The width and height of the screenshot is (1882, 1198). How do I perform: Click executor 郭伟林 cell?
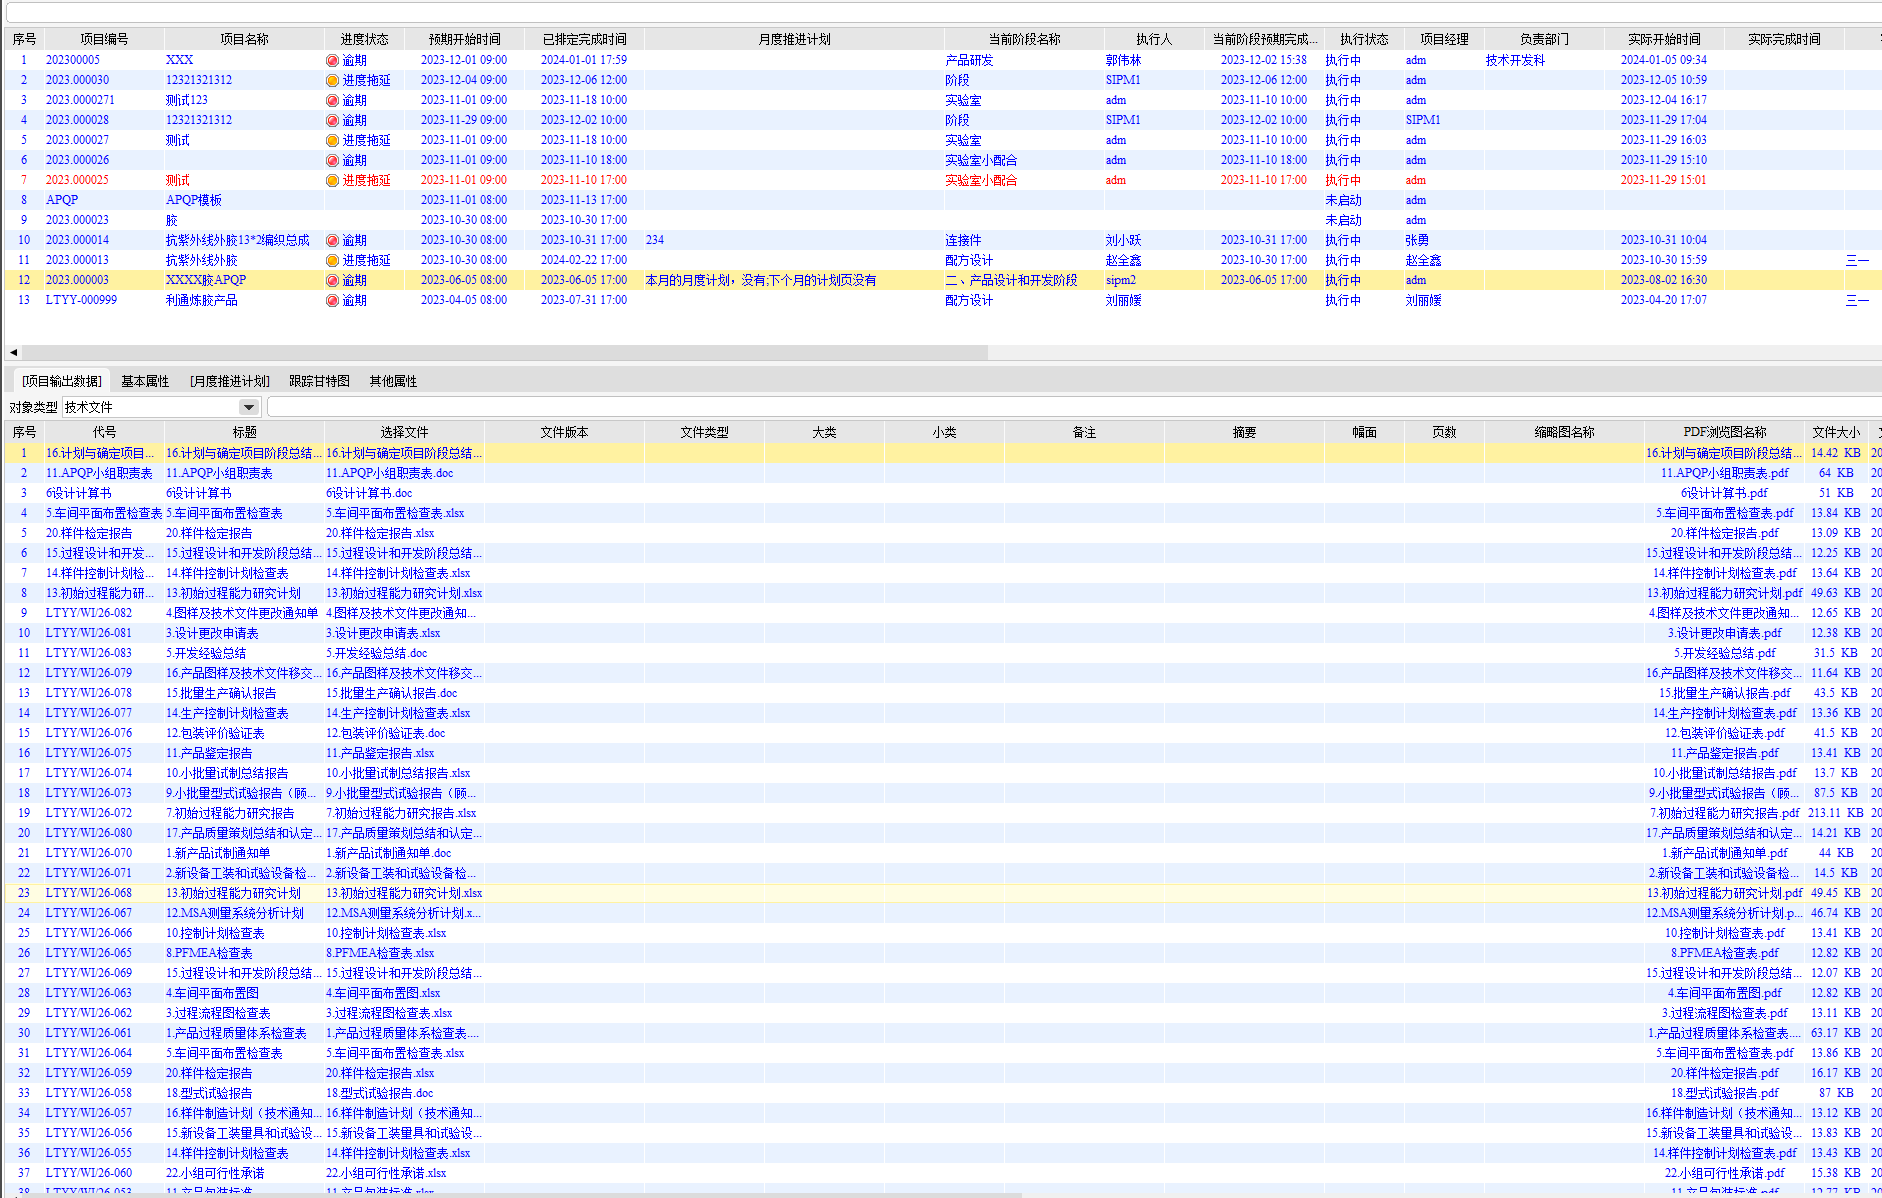point(1123,60)
